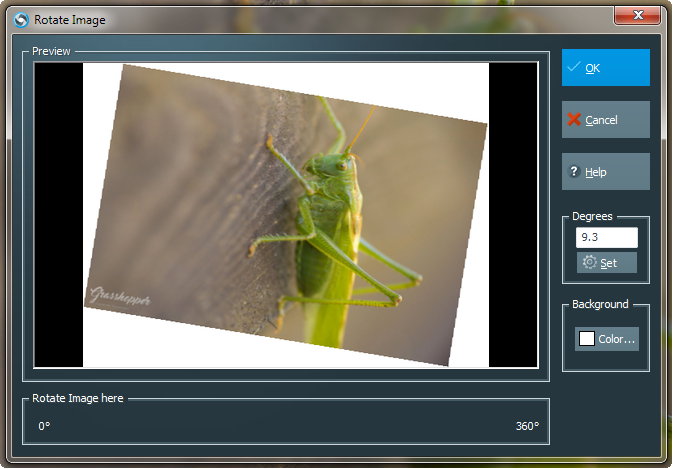Click the red X Cancel icon

pos(574,120)
